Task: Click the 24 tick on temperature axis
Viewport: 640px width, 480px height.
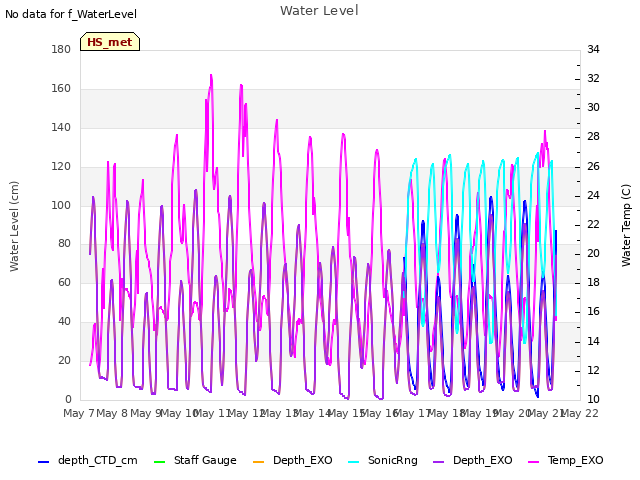Action: pyautogui.click(x=593, y=196)
